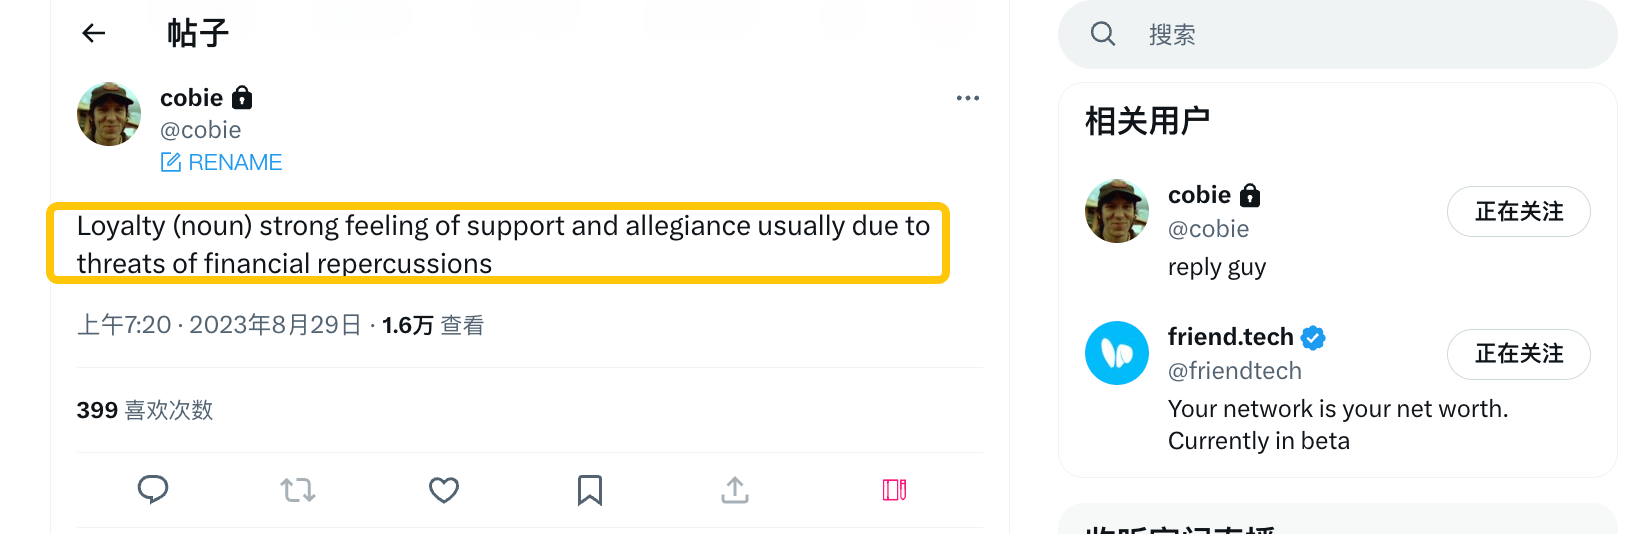Viewport: 1640px width, 534px height.
Task: Click the RENAME link under @cobie
Action: click(x=235, y=162)
